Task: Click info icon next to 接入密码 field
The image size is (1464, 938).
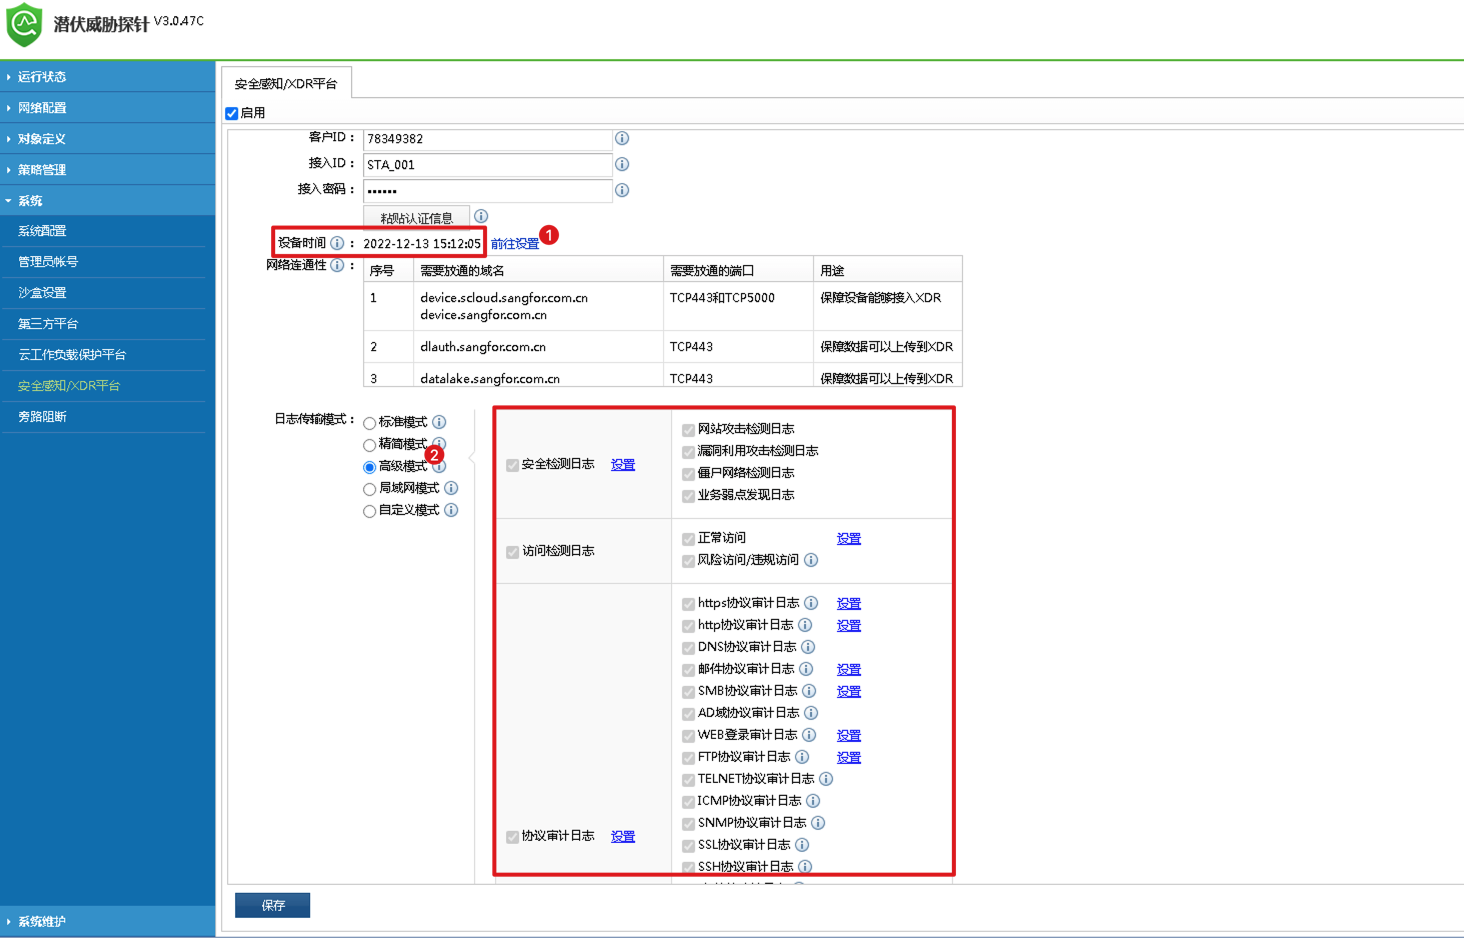Action: tap(622, 190)
